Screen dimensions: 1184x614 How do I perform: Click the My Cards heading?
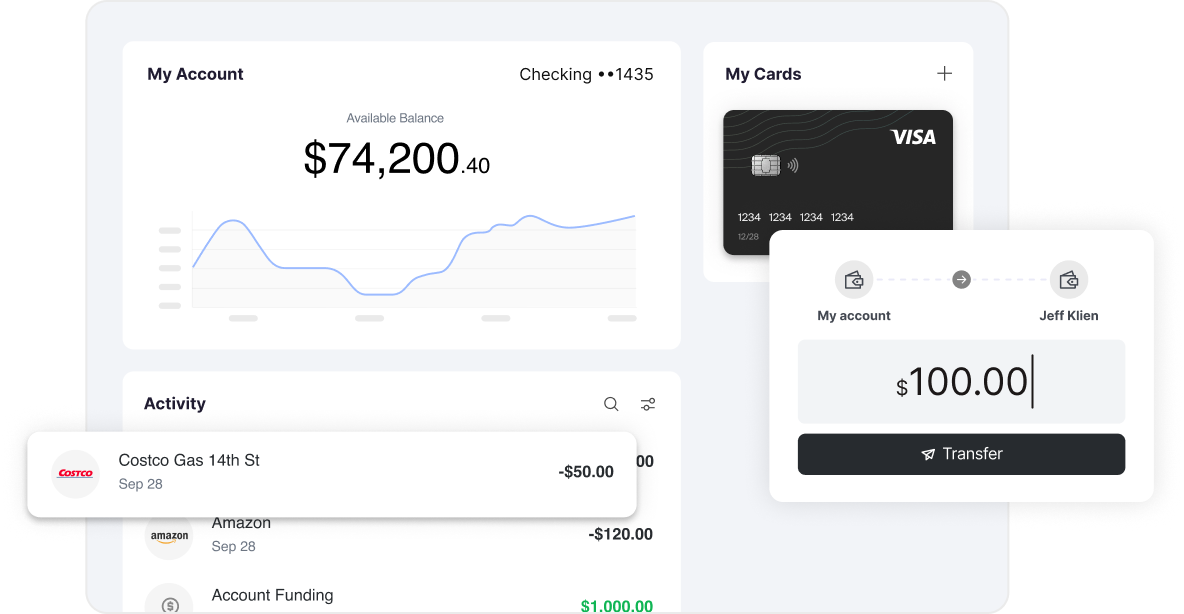pos(763,74)
